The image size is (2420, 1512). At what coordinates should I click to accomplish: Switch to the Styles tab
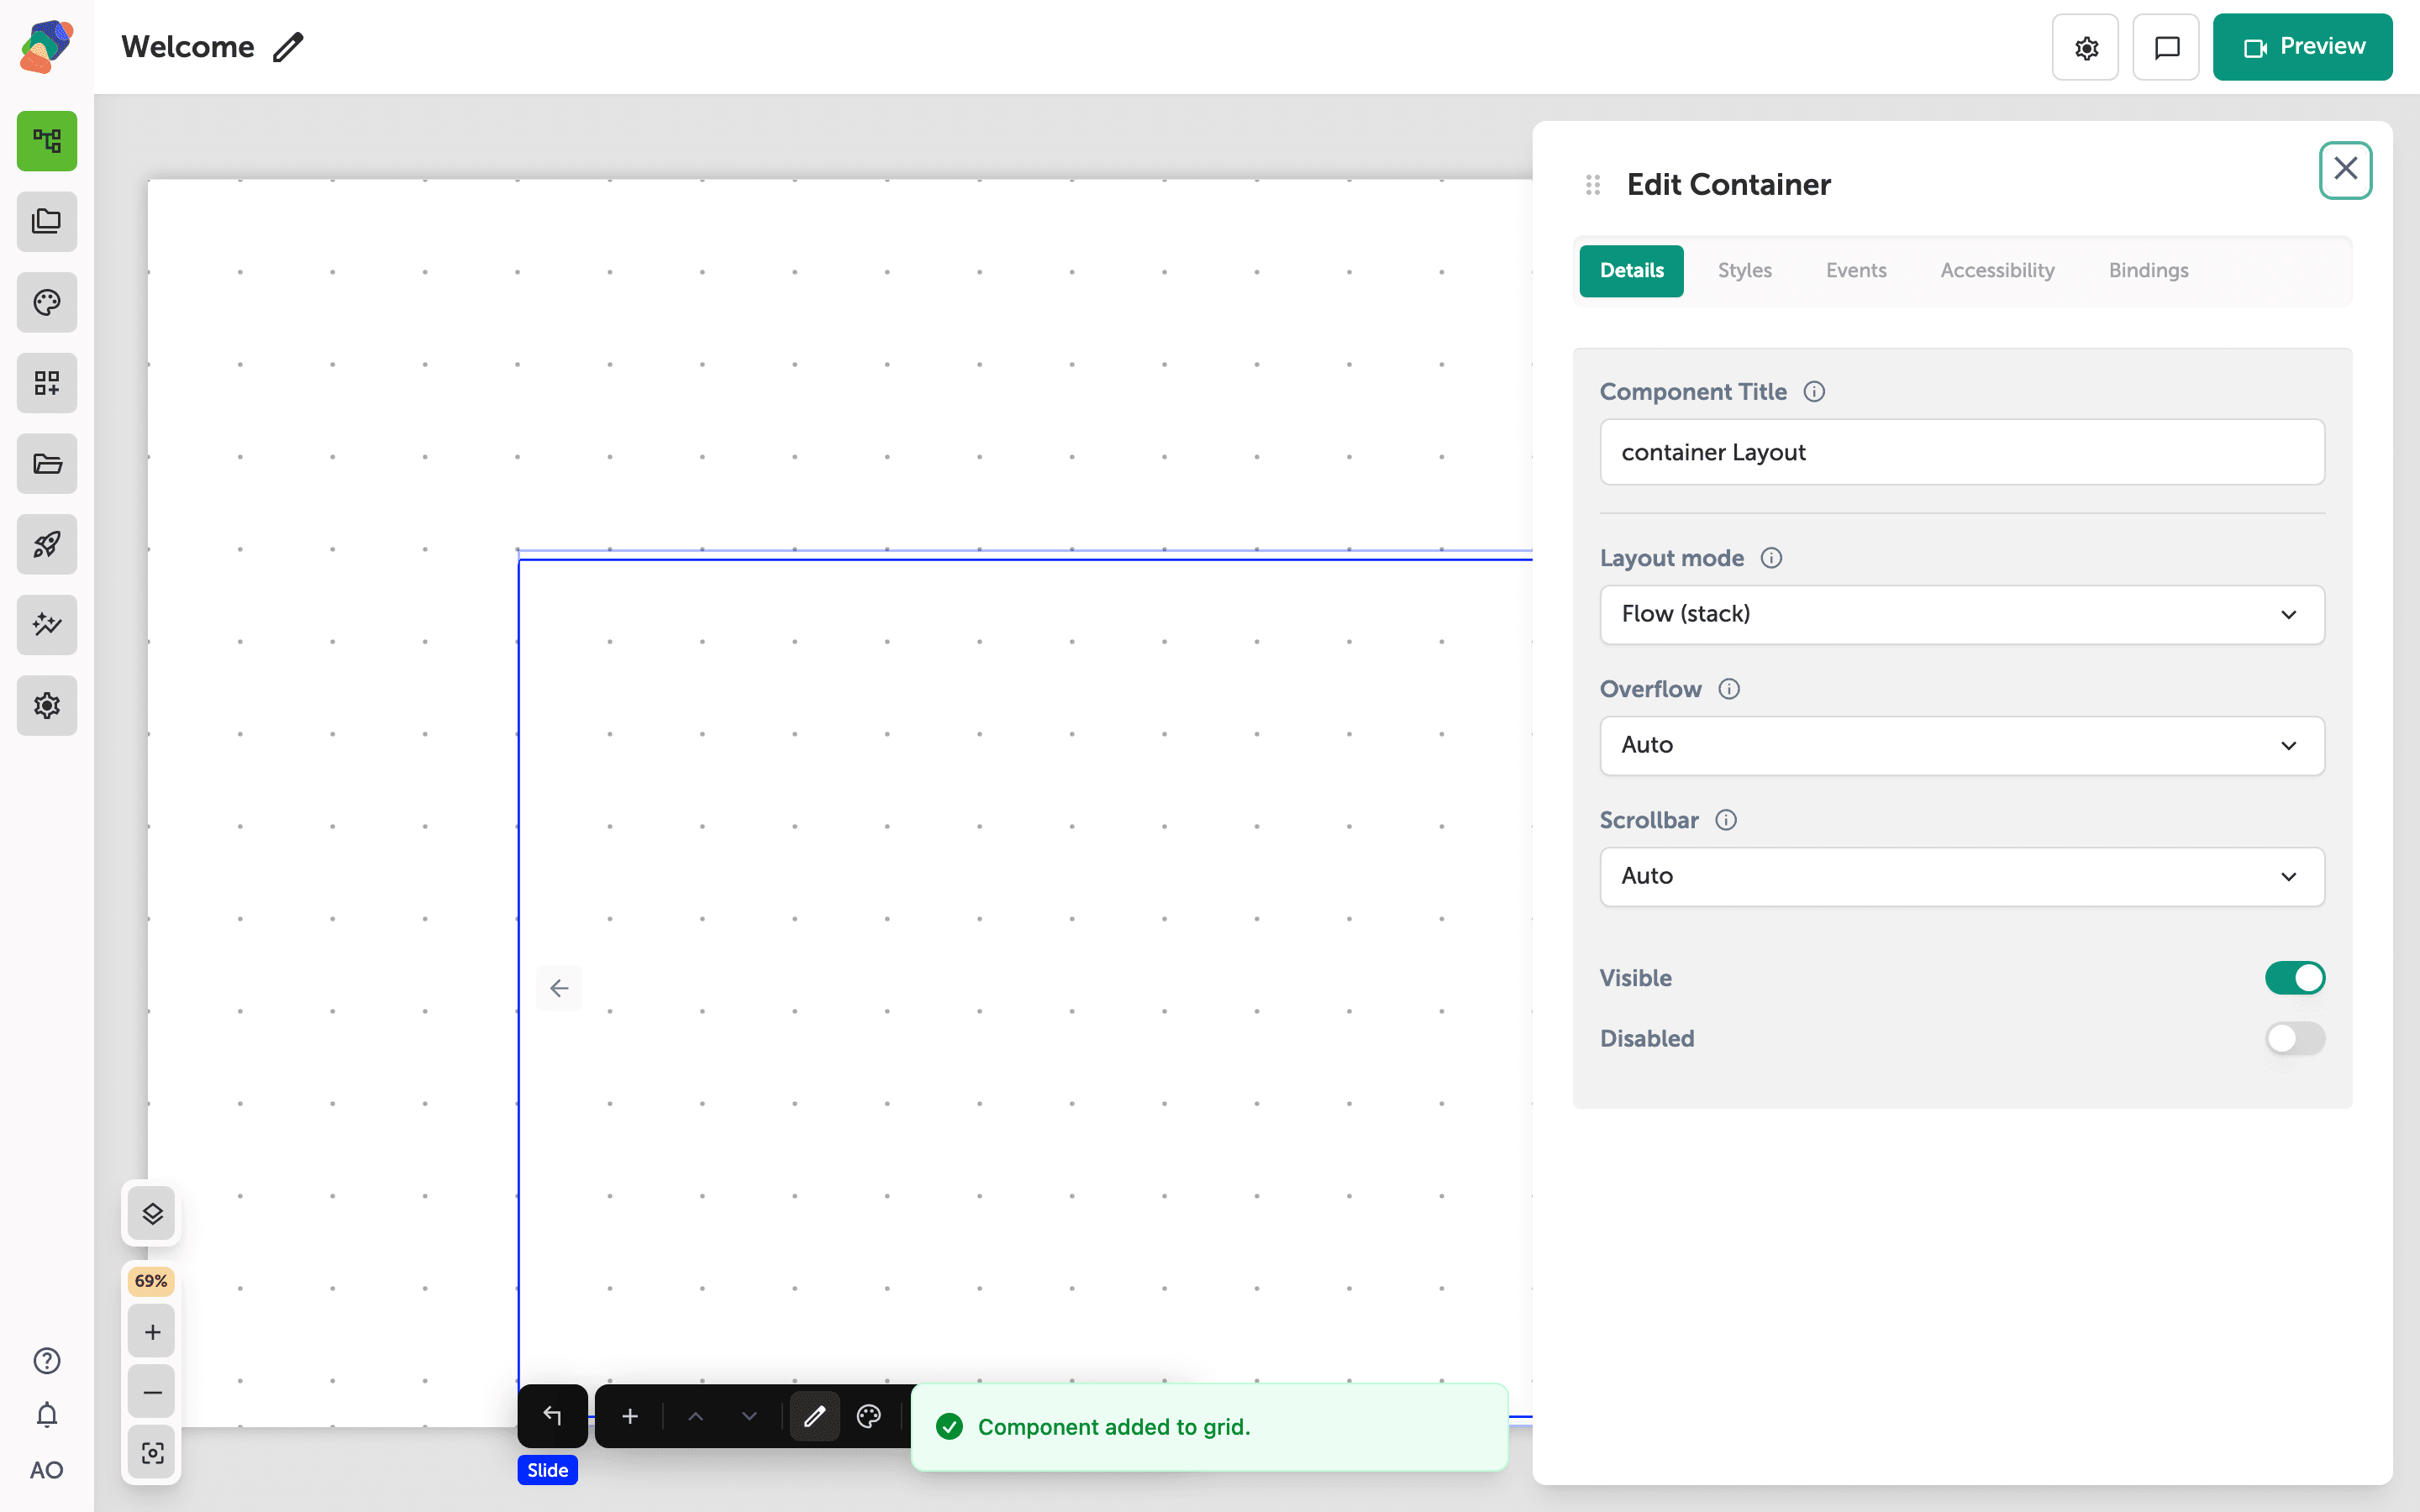1744,270
